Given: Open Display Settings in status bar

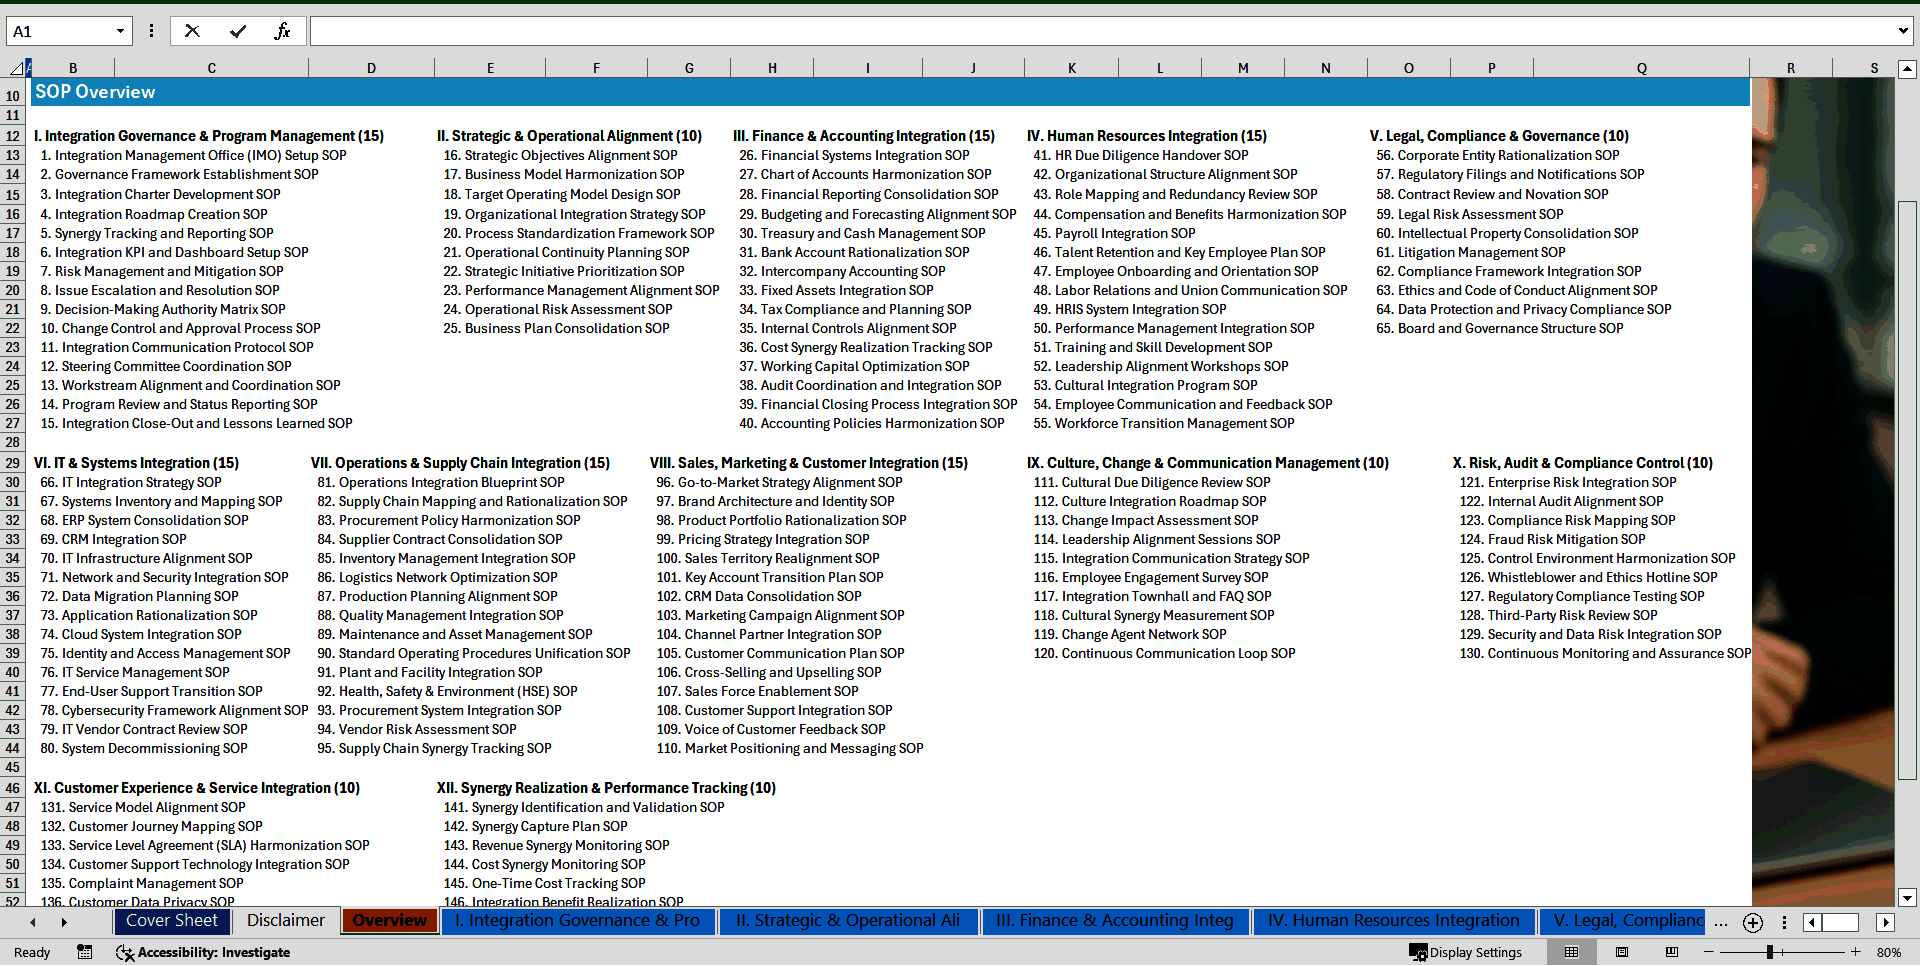Looking at the screenshot, I should point(1466,952).
